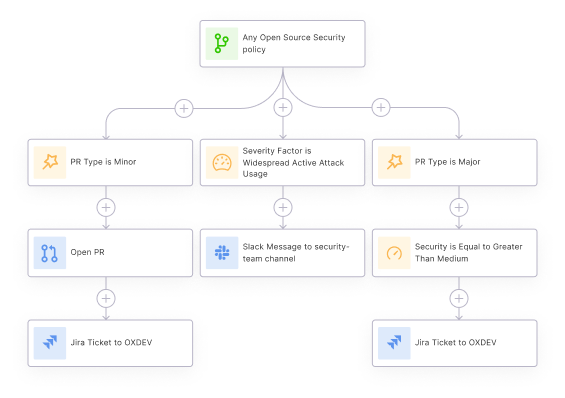
Task: Click the Slack logo icon
Action: click(222, 253)
